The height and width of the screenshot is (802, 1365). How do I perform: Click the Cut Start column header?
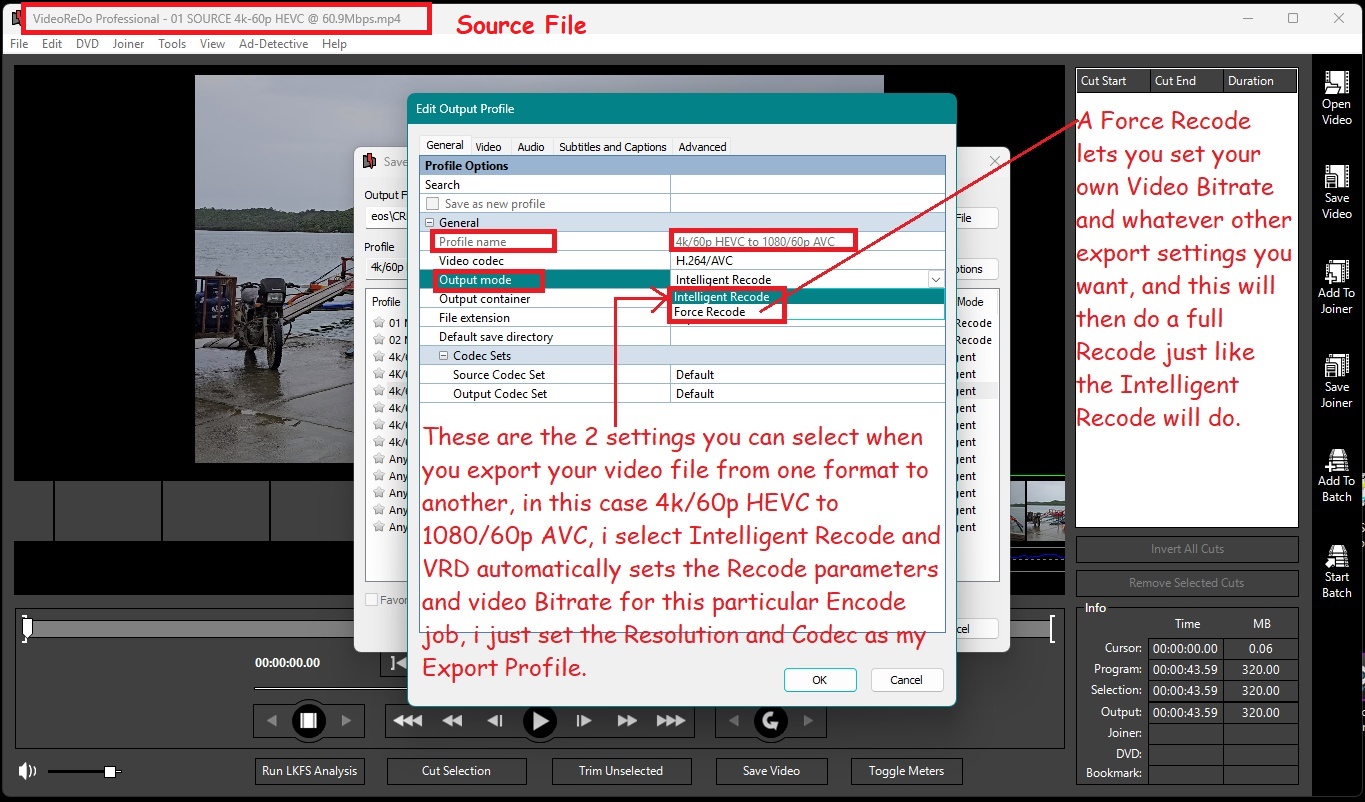(1112, 81)
